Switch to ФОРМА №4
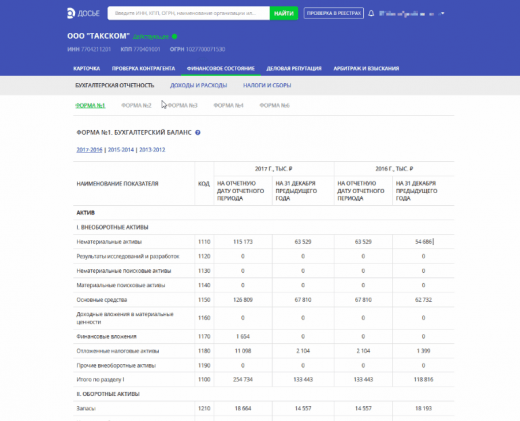 (228, 105)
